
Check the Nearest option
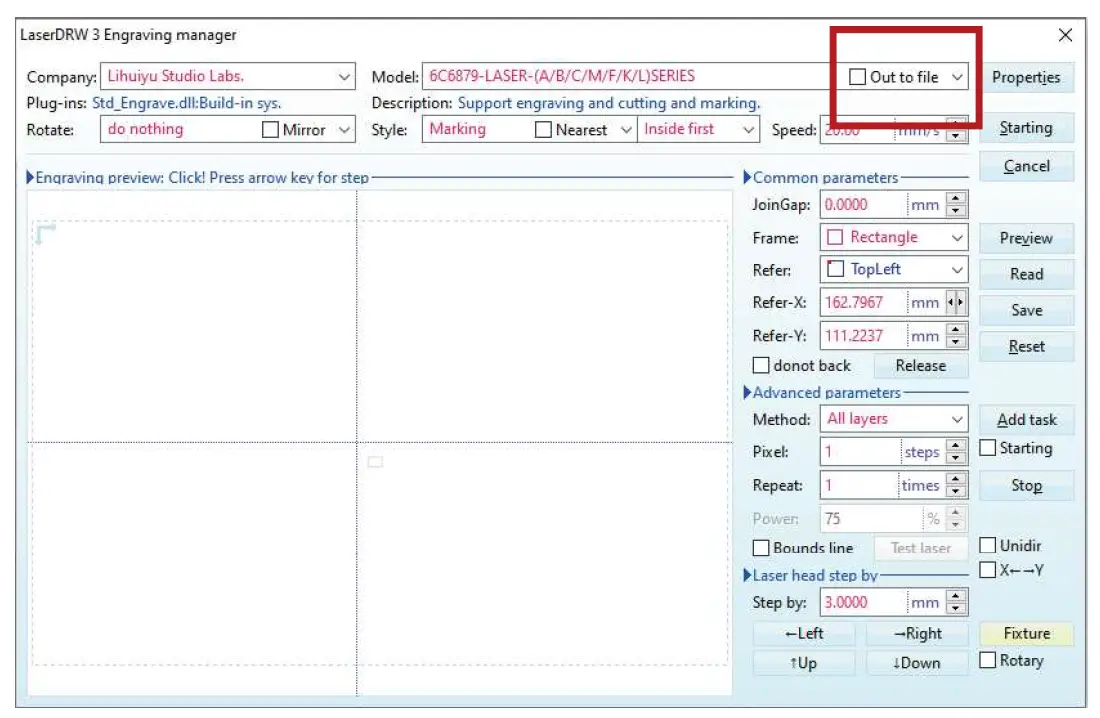(x=542, y=130)
